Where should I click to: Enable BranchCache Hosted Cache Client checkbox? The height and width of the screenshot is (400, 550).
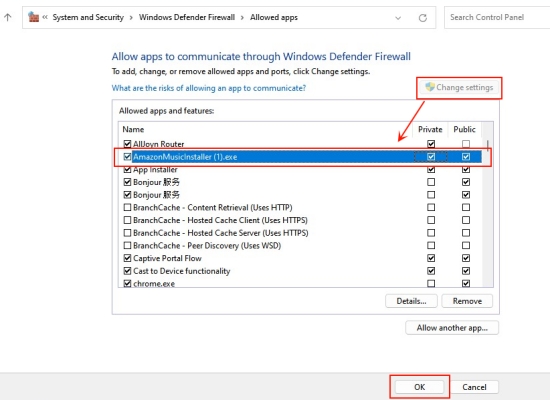point(127,220)
